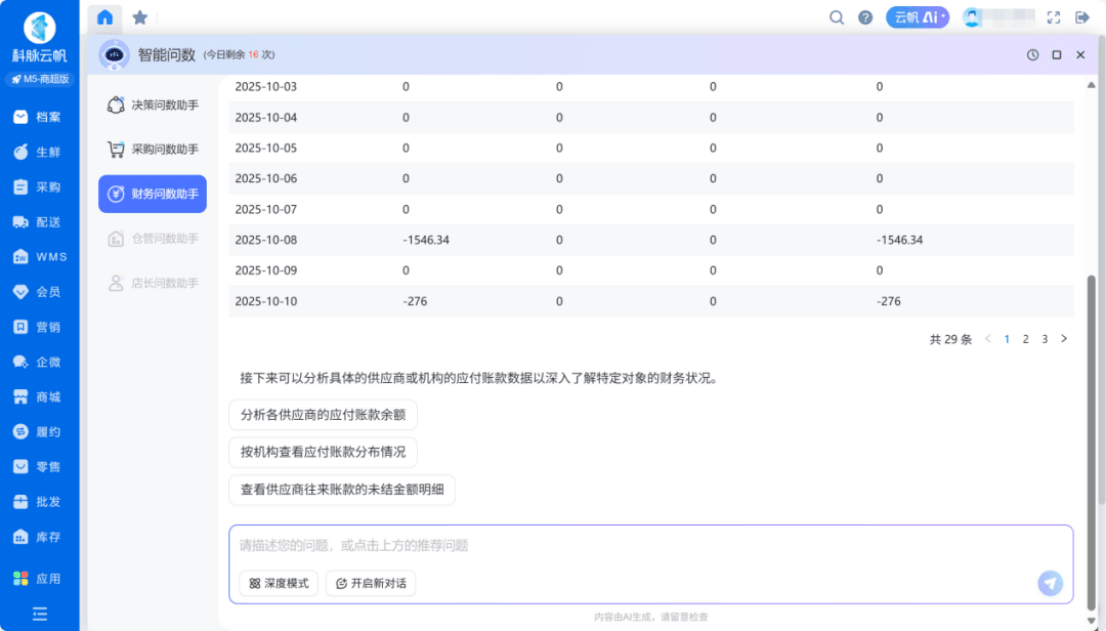Switch to 采购问数助手 assistant

[x=153, y=150]
